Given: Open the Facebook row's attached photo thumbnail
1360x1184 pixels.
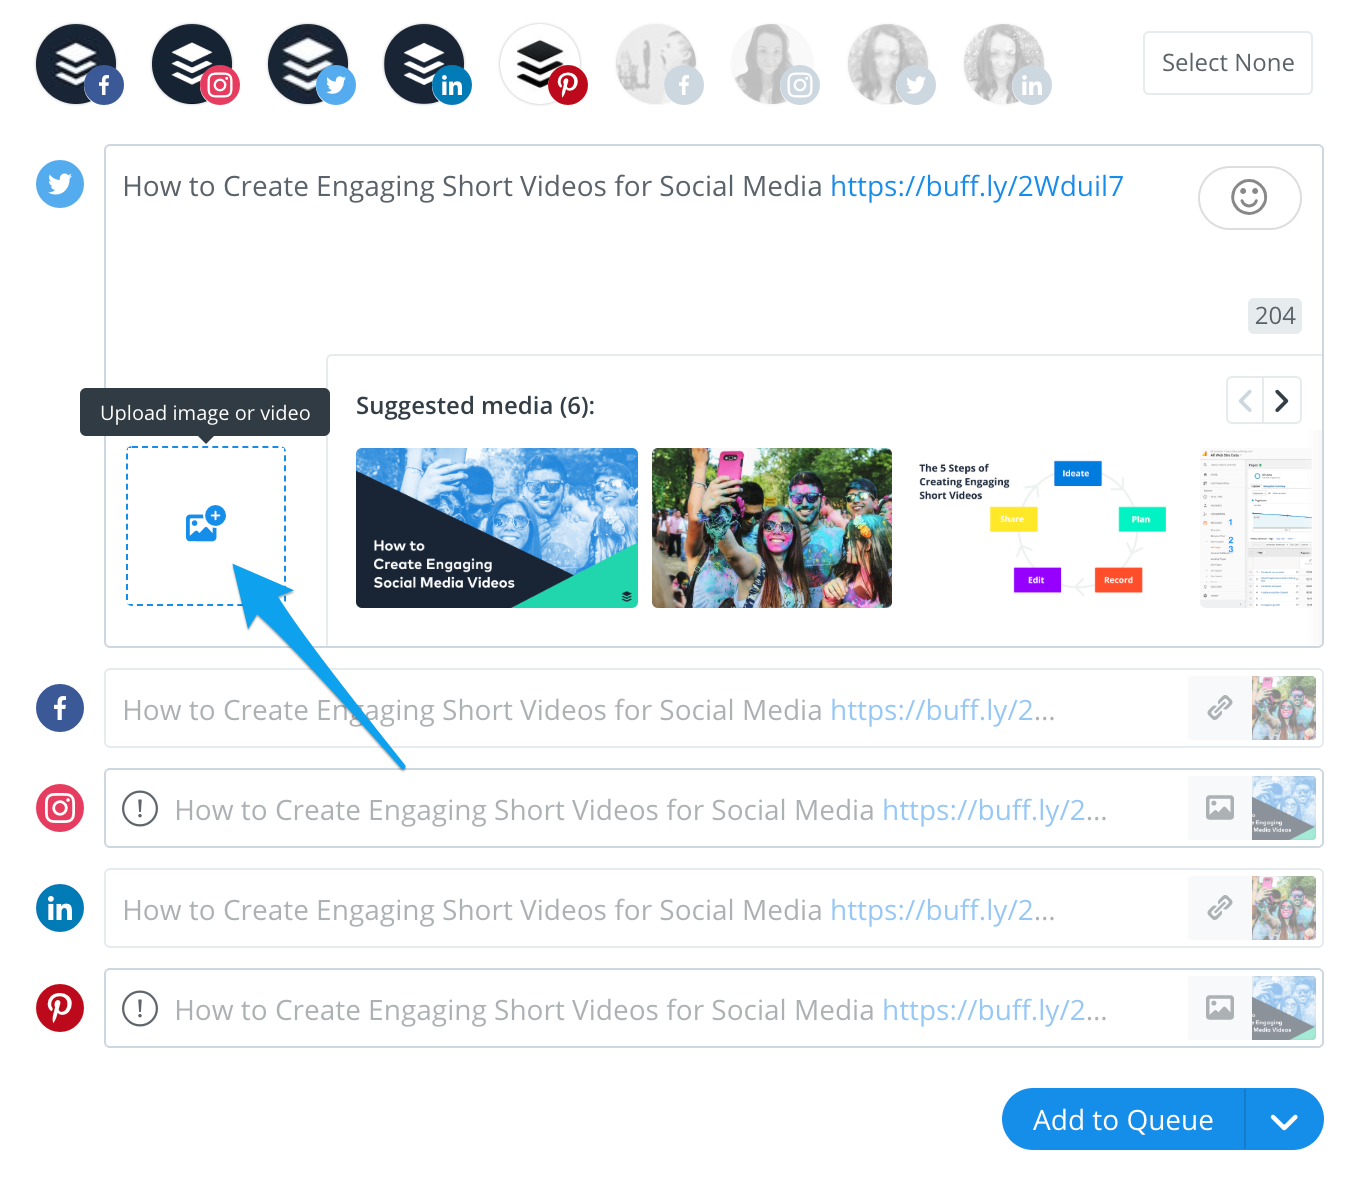Looking at the screenshot, I should pyautogui.click(x=1284, y=708).
